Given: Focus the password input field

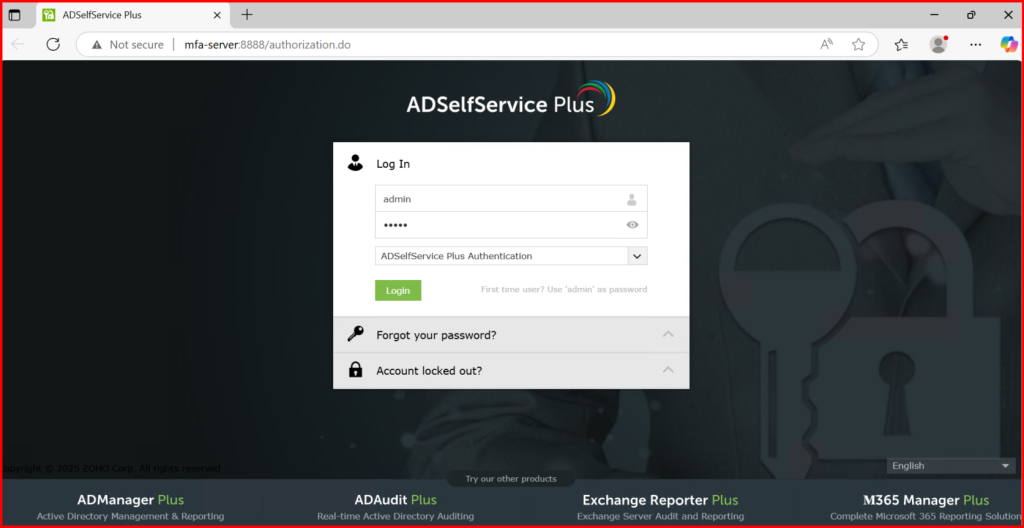Looking at the screenshot, I should pyautogui.click(x=500, y=225).
